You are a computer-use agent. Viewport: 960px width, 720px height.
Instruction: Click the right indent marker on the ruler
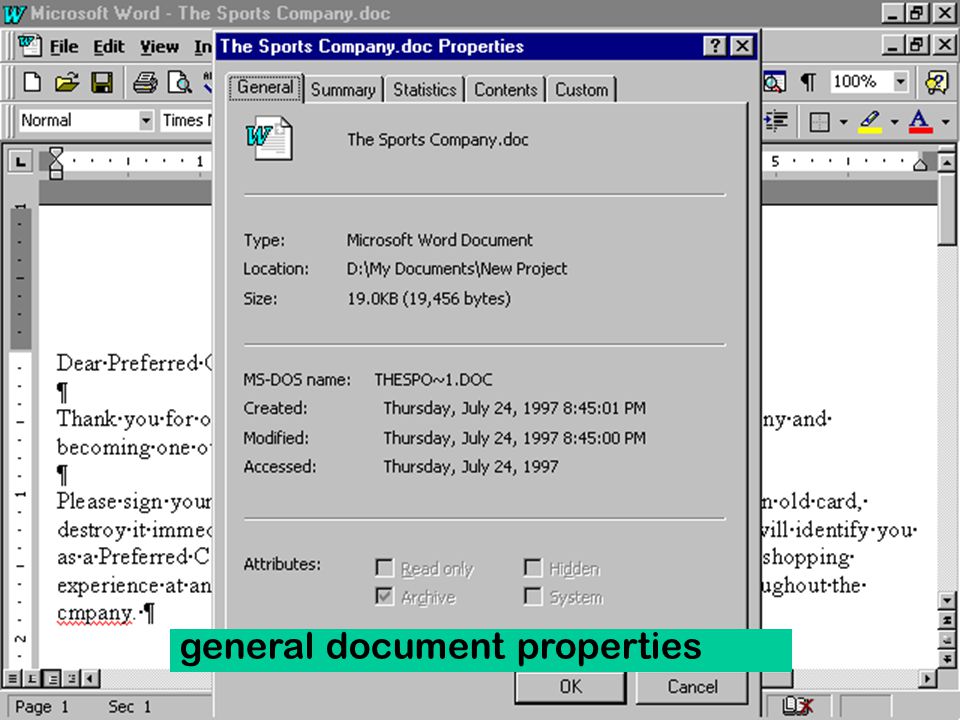920,164
